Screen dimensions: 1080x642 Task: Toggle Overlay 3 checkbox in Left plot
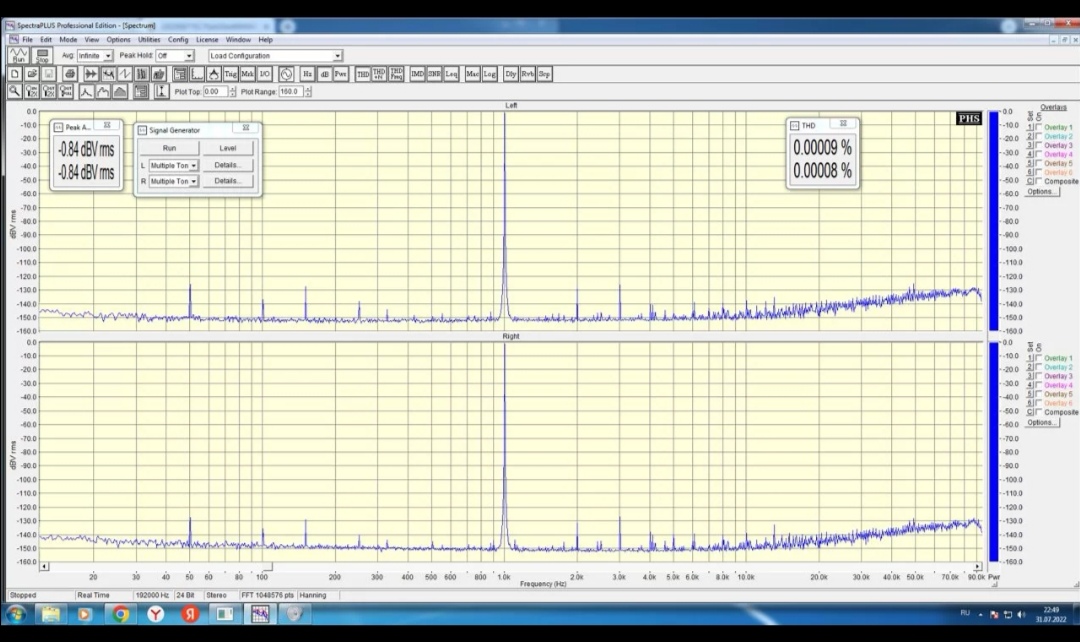[1039, 146]
